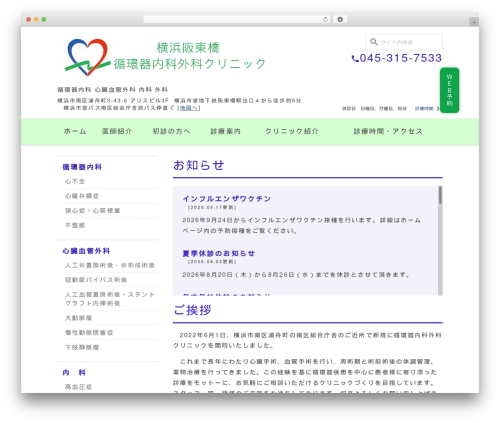Open 診療案内 menu item
Viewport: 500px width, 423px height.
[x=225, y=131]
